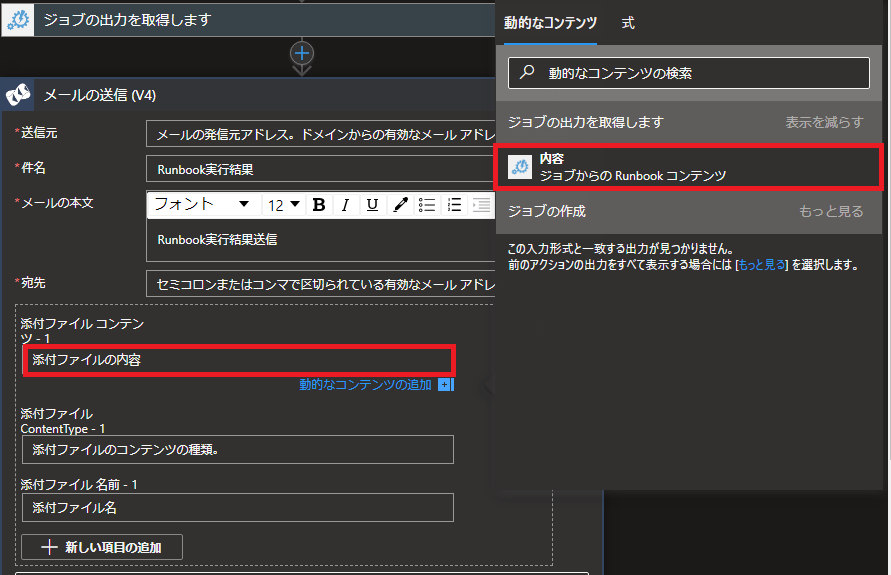Click 表示を減らす to show fewer items

click(824, 122)
